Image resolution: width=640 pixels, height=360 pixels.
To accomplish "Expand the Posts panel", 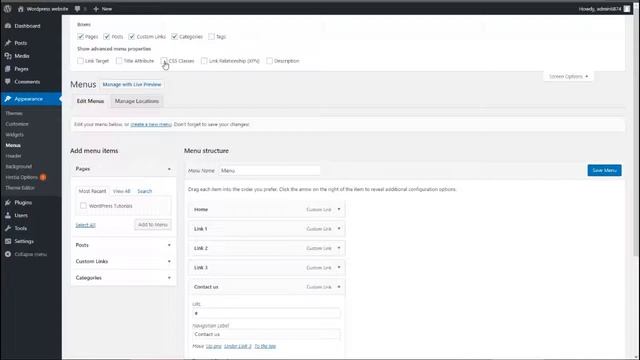I will [123, 245].
